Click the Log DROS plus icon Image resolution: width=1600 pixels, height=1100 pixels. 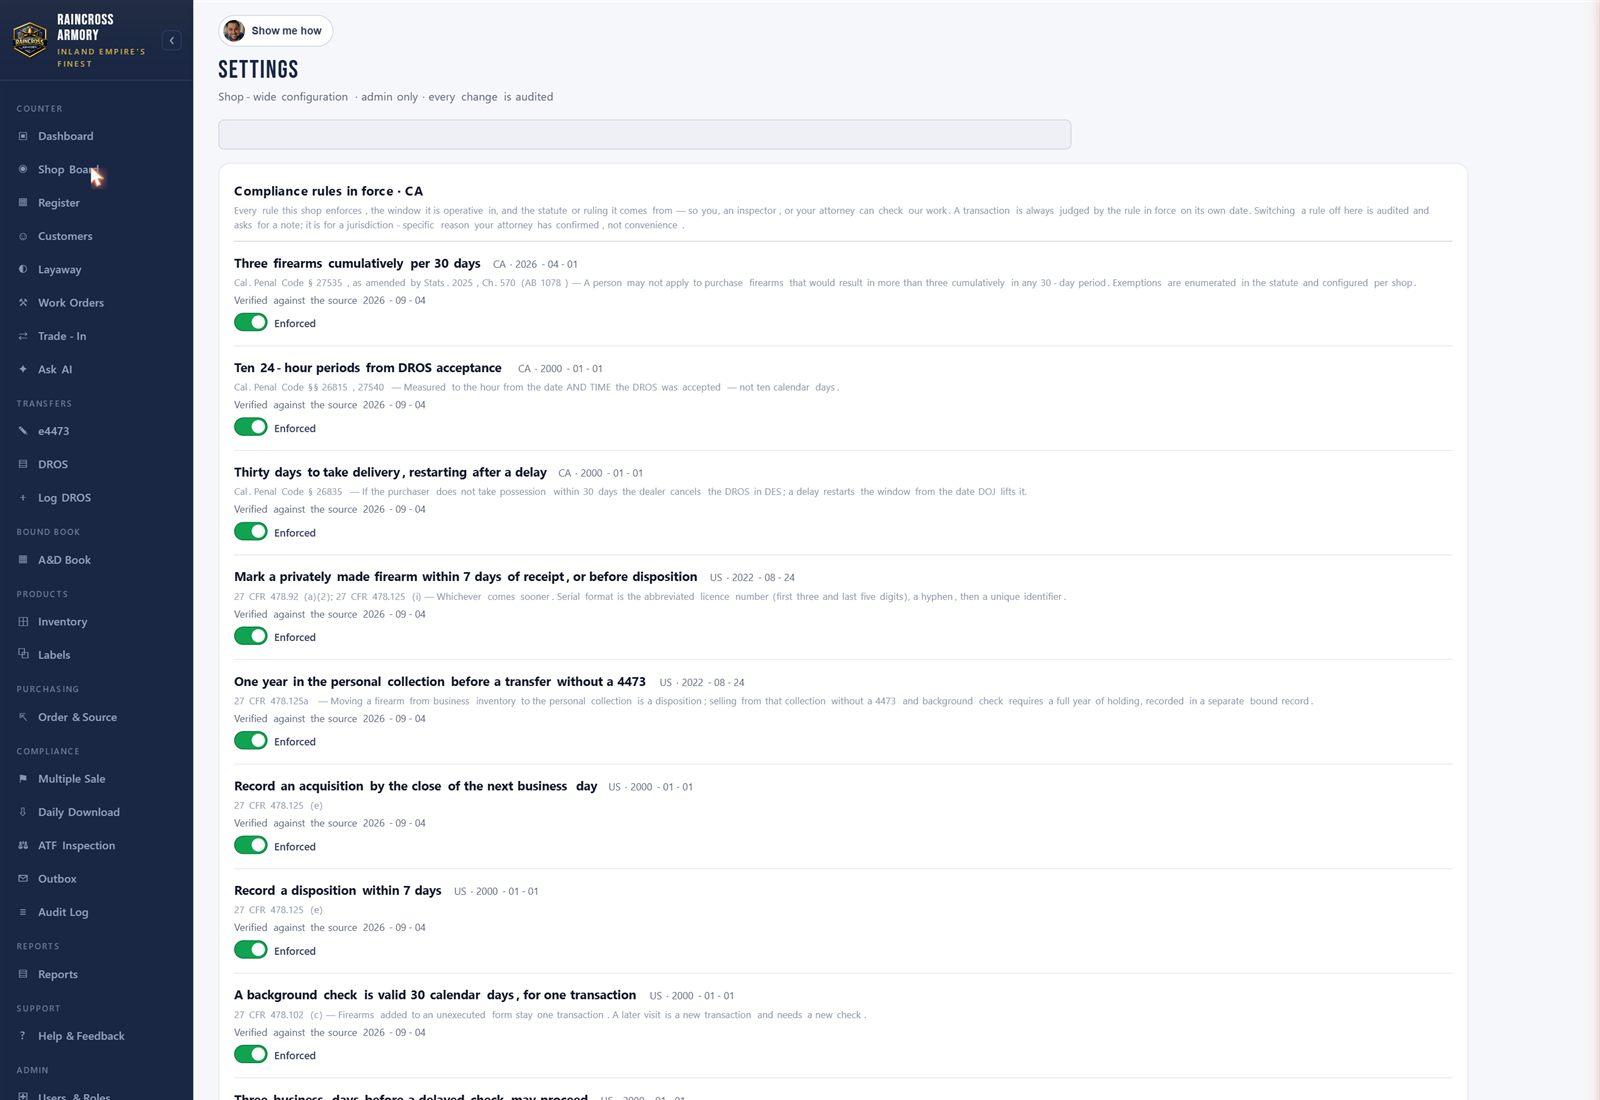point(23,497)
